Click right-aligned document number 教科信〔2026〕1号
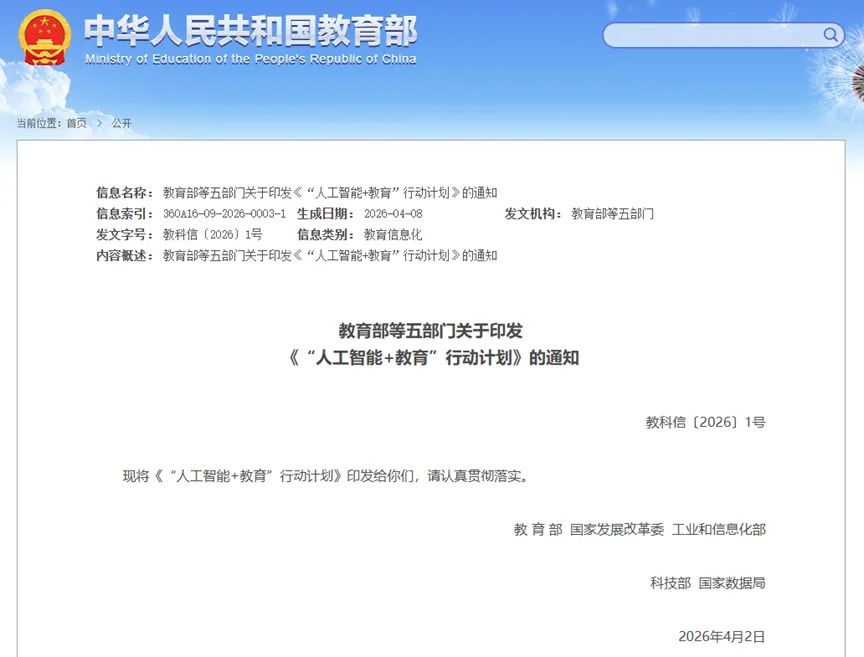This screenshot has width=864, height=657. (705, 422)
